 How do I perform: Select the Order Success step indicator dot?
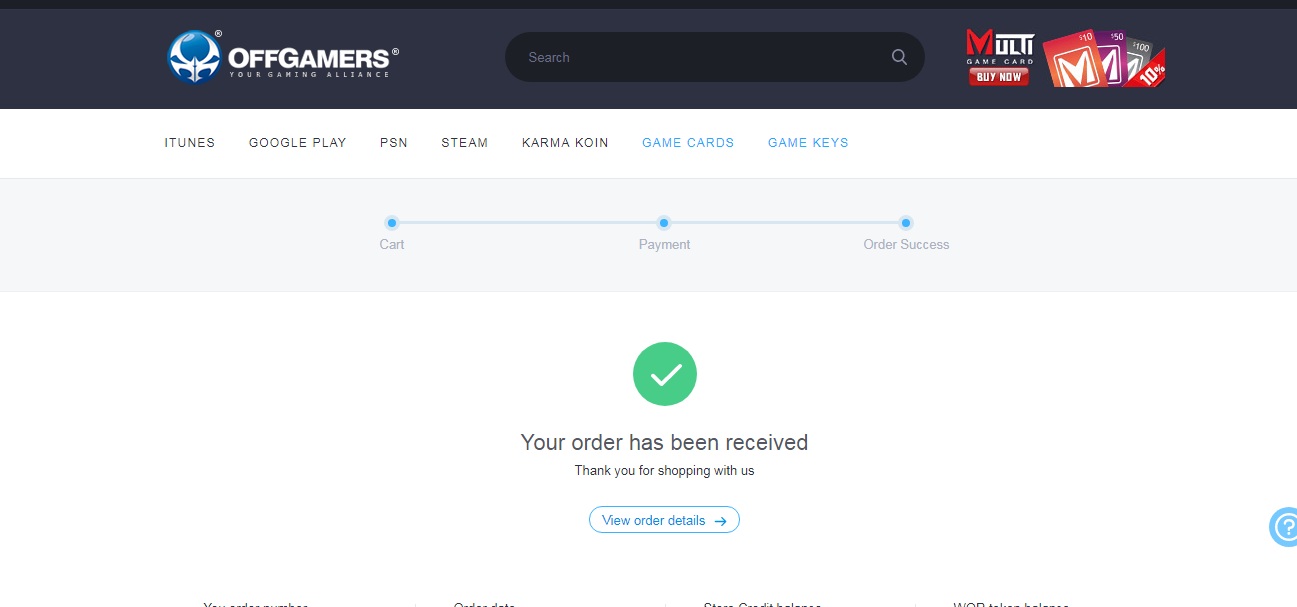[905, 223]
